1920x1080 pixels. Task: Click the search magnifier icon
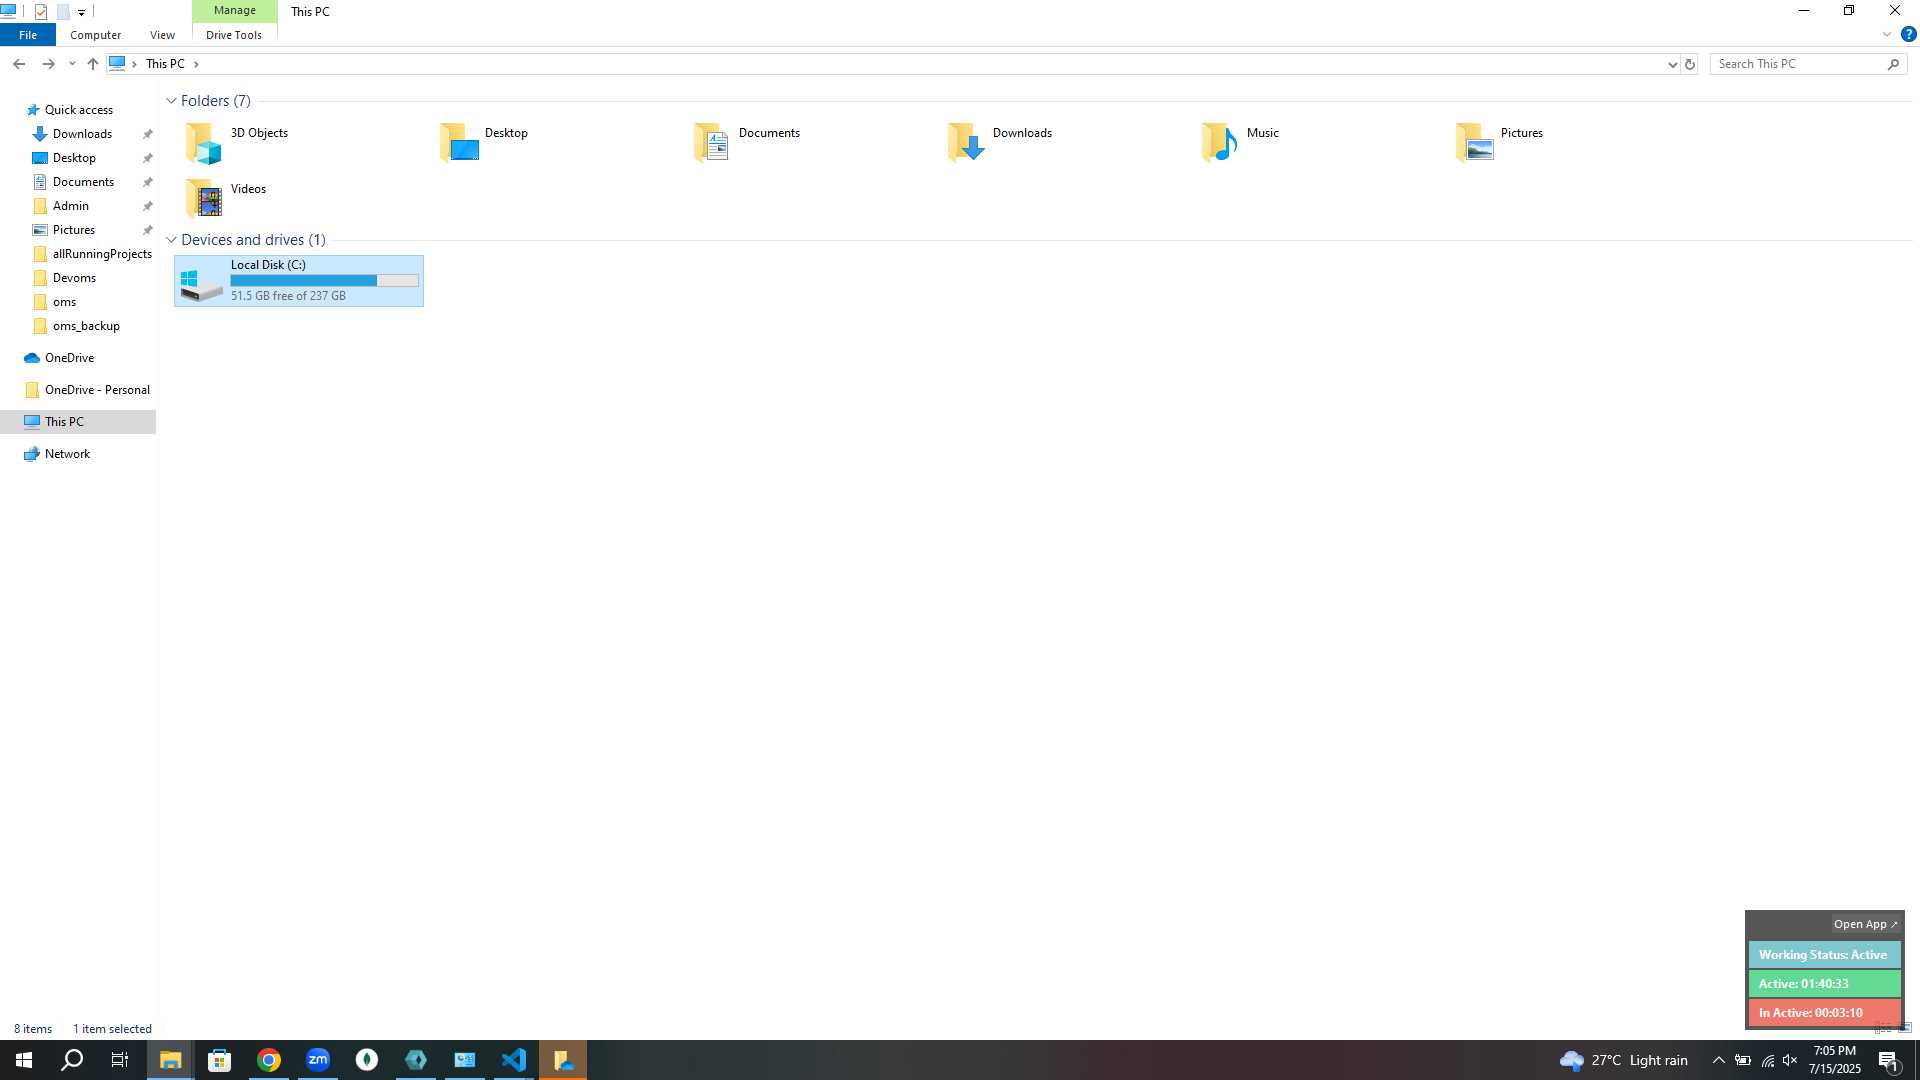(1893, 64)
